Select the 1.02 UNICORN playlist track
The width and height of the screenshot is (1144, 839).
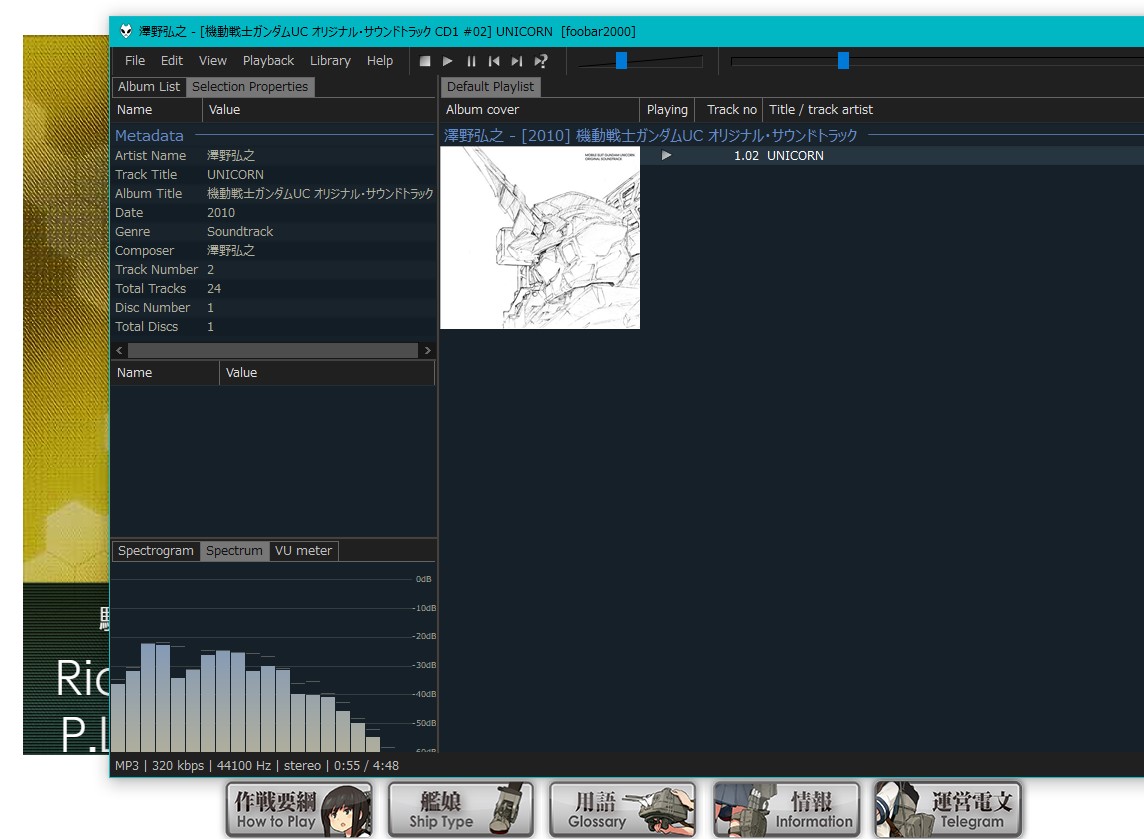pyautogui.click(x=892, y=155)
